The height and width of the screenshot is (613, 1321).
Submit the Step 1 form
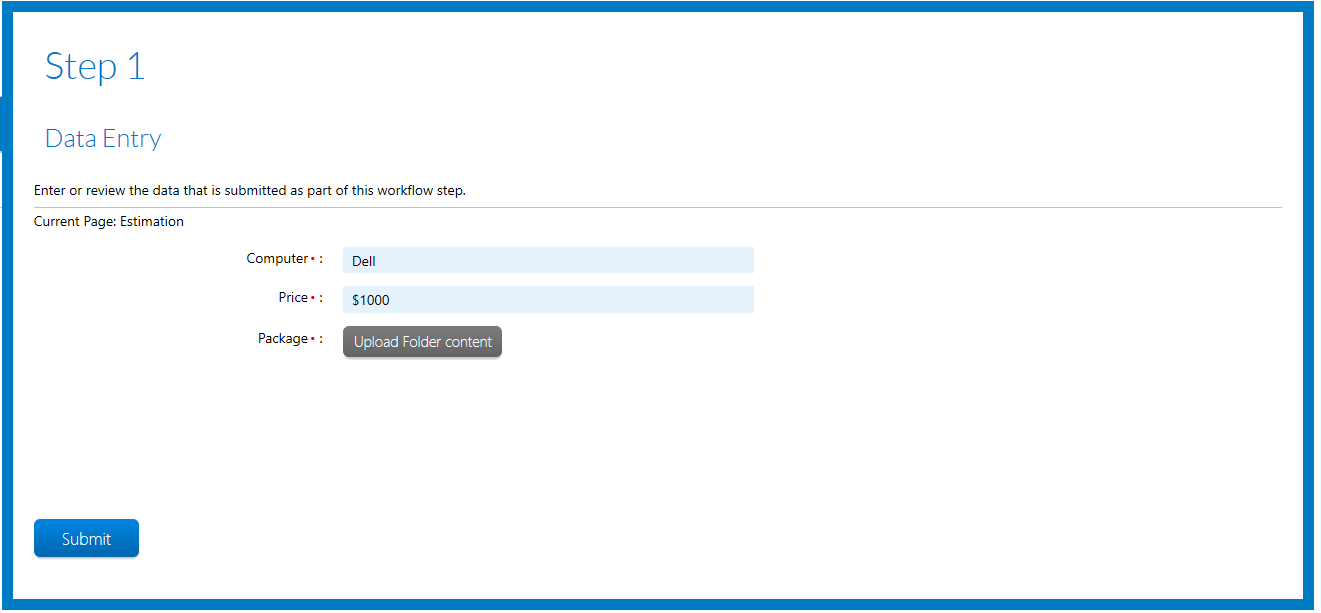tap(86, 538)
